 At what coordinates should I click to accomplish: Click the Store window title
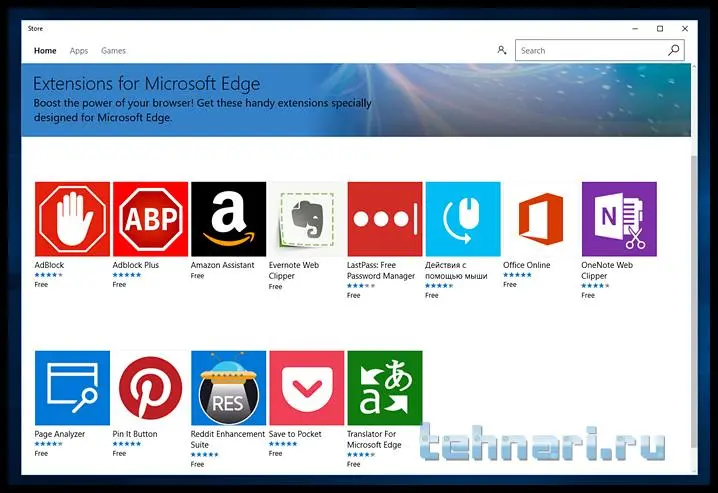[35, 28]
